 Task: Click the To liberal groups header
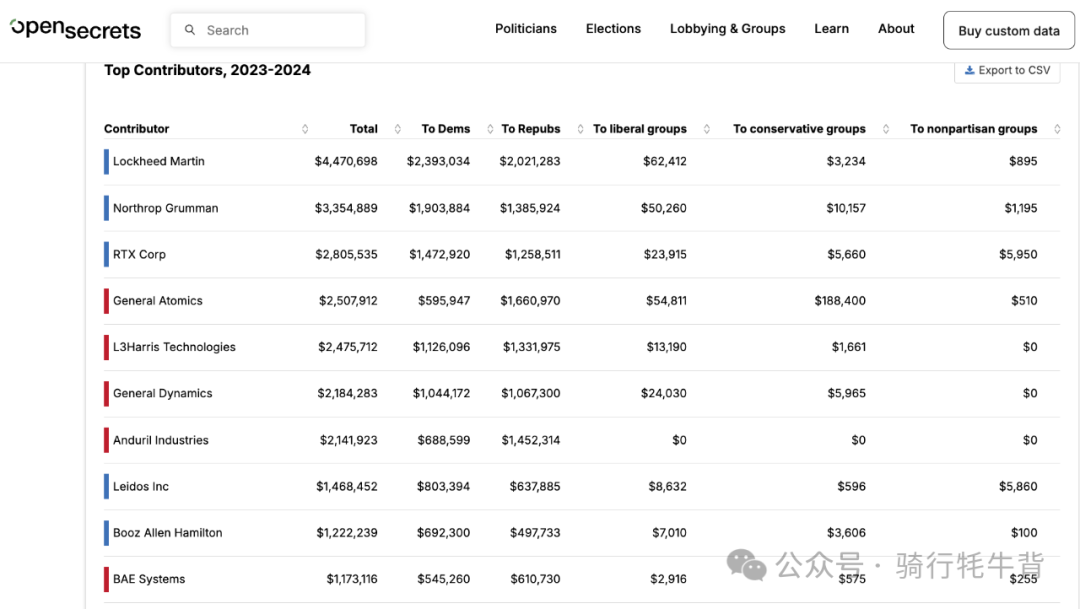tap(640, 129)
